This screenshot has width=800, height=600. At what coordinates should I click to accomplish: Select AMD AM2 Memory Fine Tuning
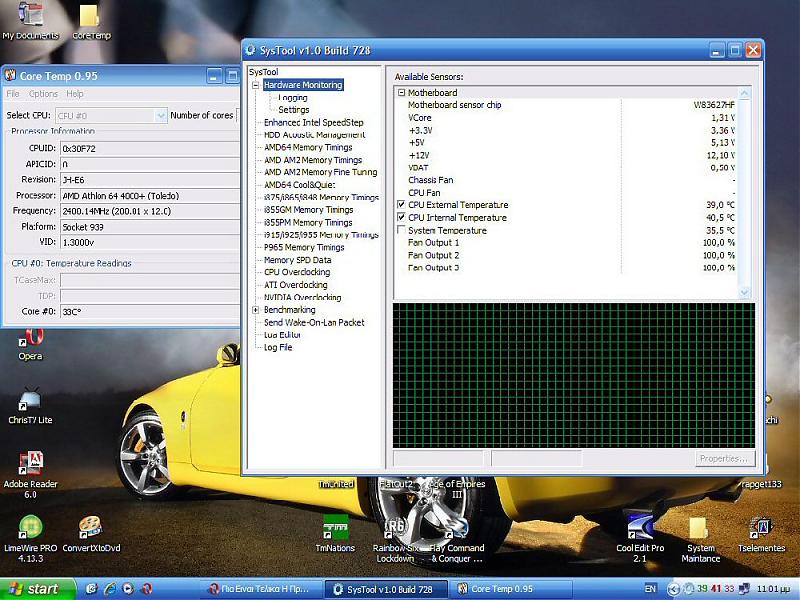(x=320, y=172)
